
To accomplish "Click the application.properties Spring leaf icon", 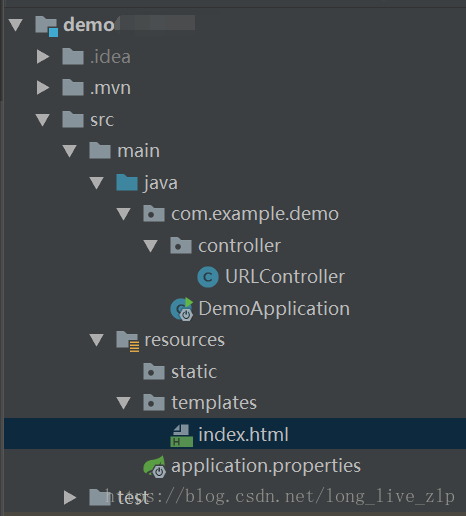I will (x=154, y=467).
